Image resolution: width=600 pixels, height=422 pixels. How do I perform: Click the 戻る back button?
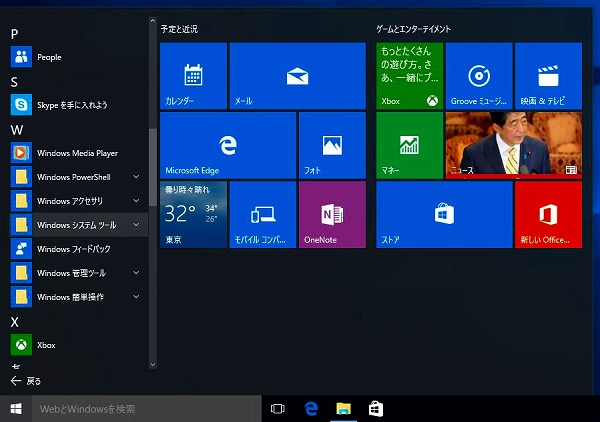pos(26,381)
